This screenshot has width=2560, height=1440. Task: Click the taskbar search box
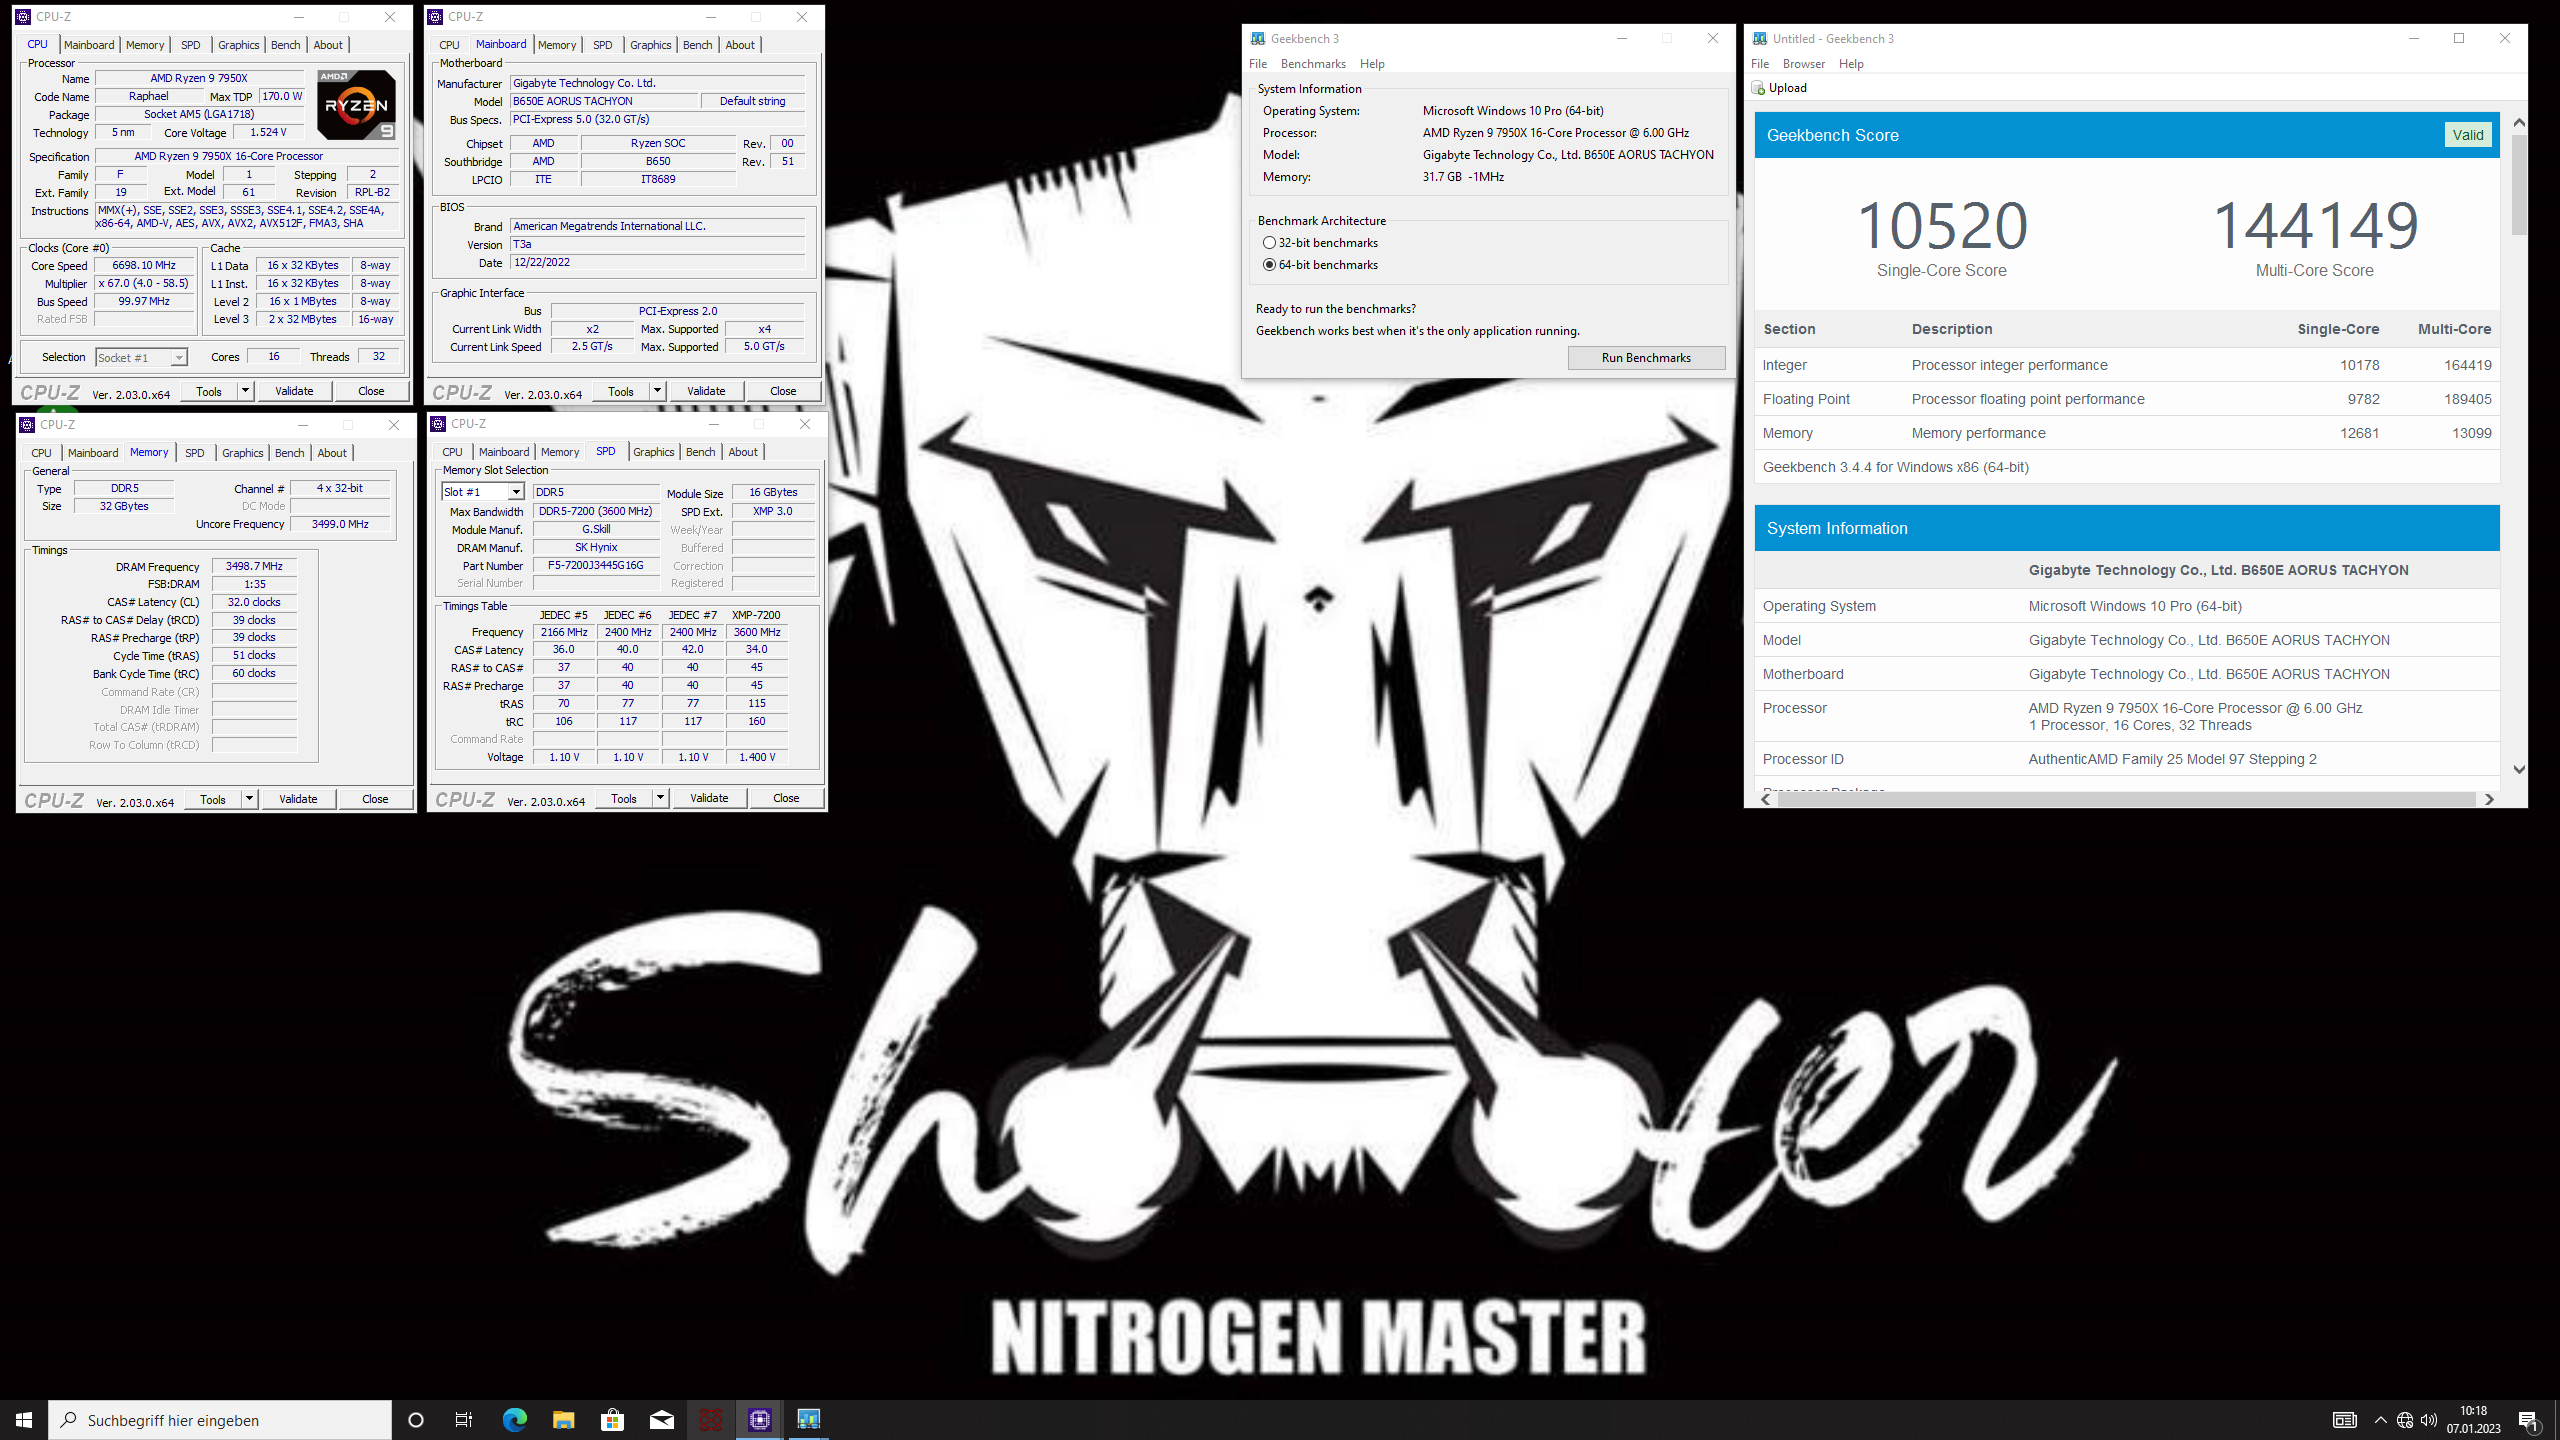click(220, 1420)
